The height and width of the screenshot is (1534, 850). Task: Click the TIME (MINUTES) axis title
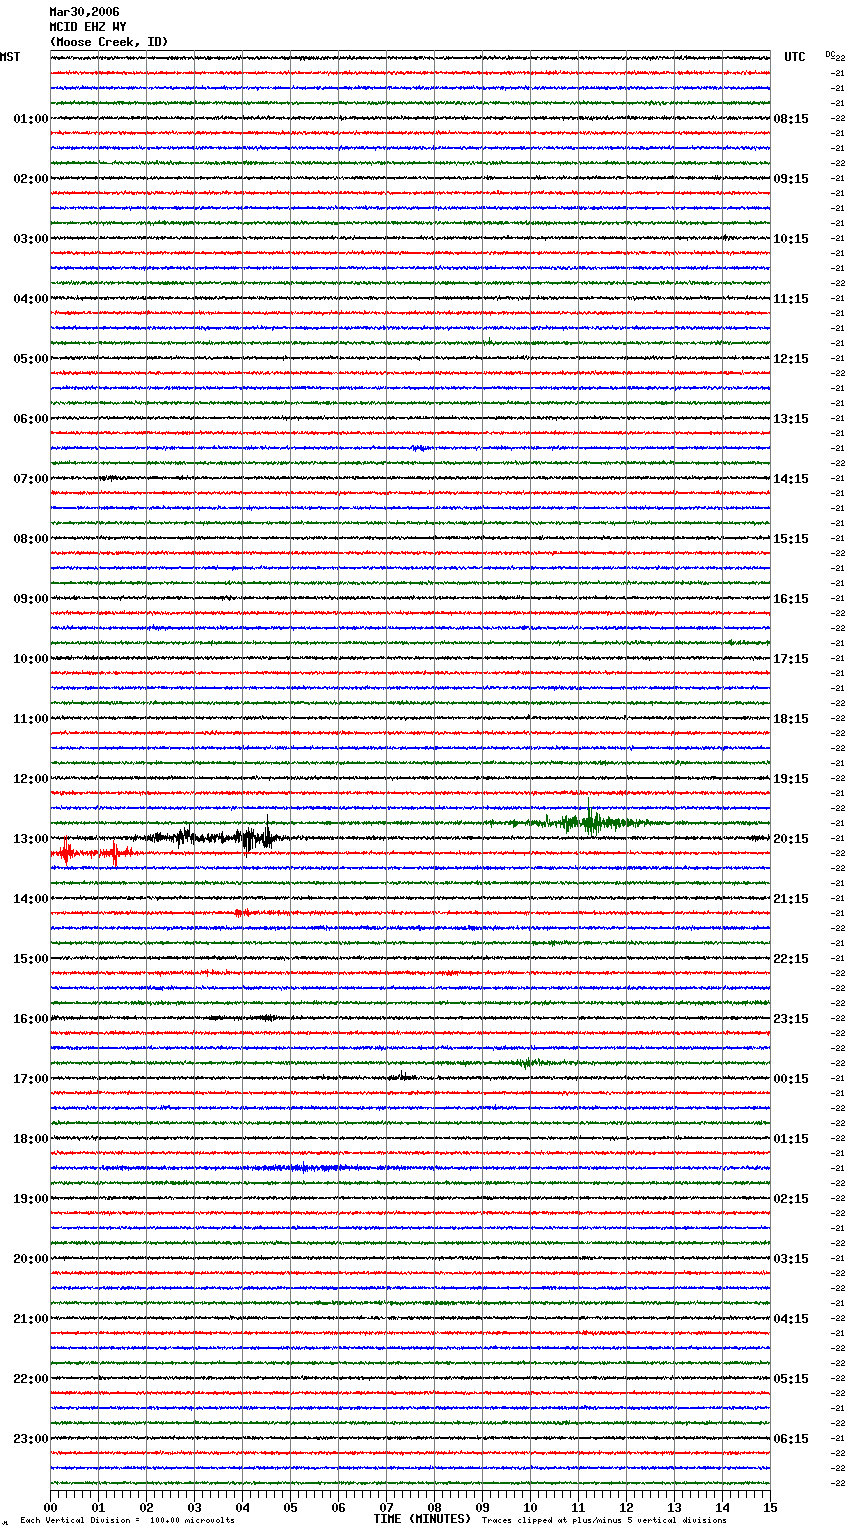pos(422,1519)
